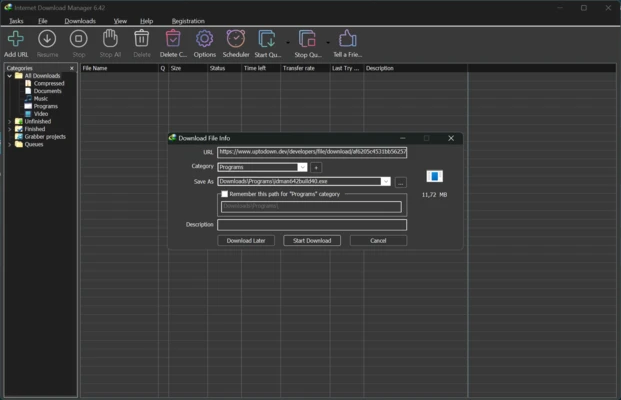Sort by Status column header
Viewport: 621px width, 400px height.
click(224, 68)
